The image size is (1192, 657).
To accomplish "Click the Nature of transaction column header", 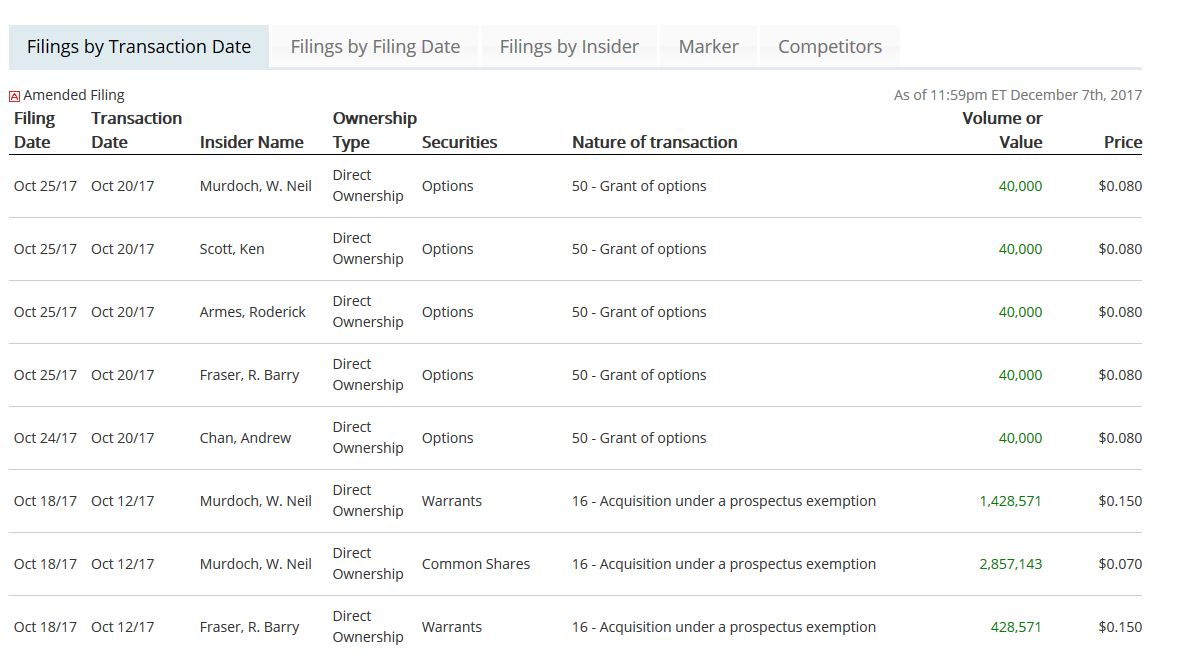I will pyautogui.click(x=654, y=142).
